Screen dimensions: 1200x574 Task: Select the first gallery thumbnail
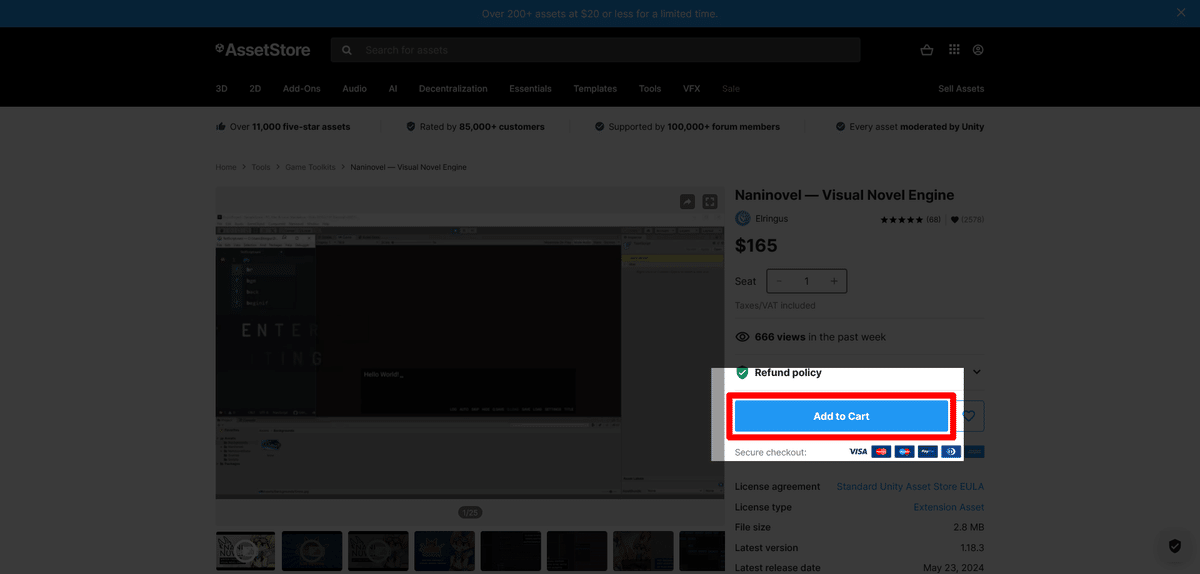[x=246, y=551]
